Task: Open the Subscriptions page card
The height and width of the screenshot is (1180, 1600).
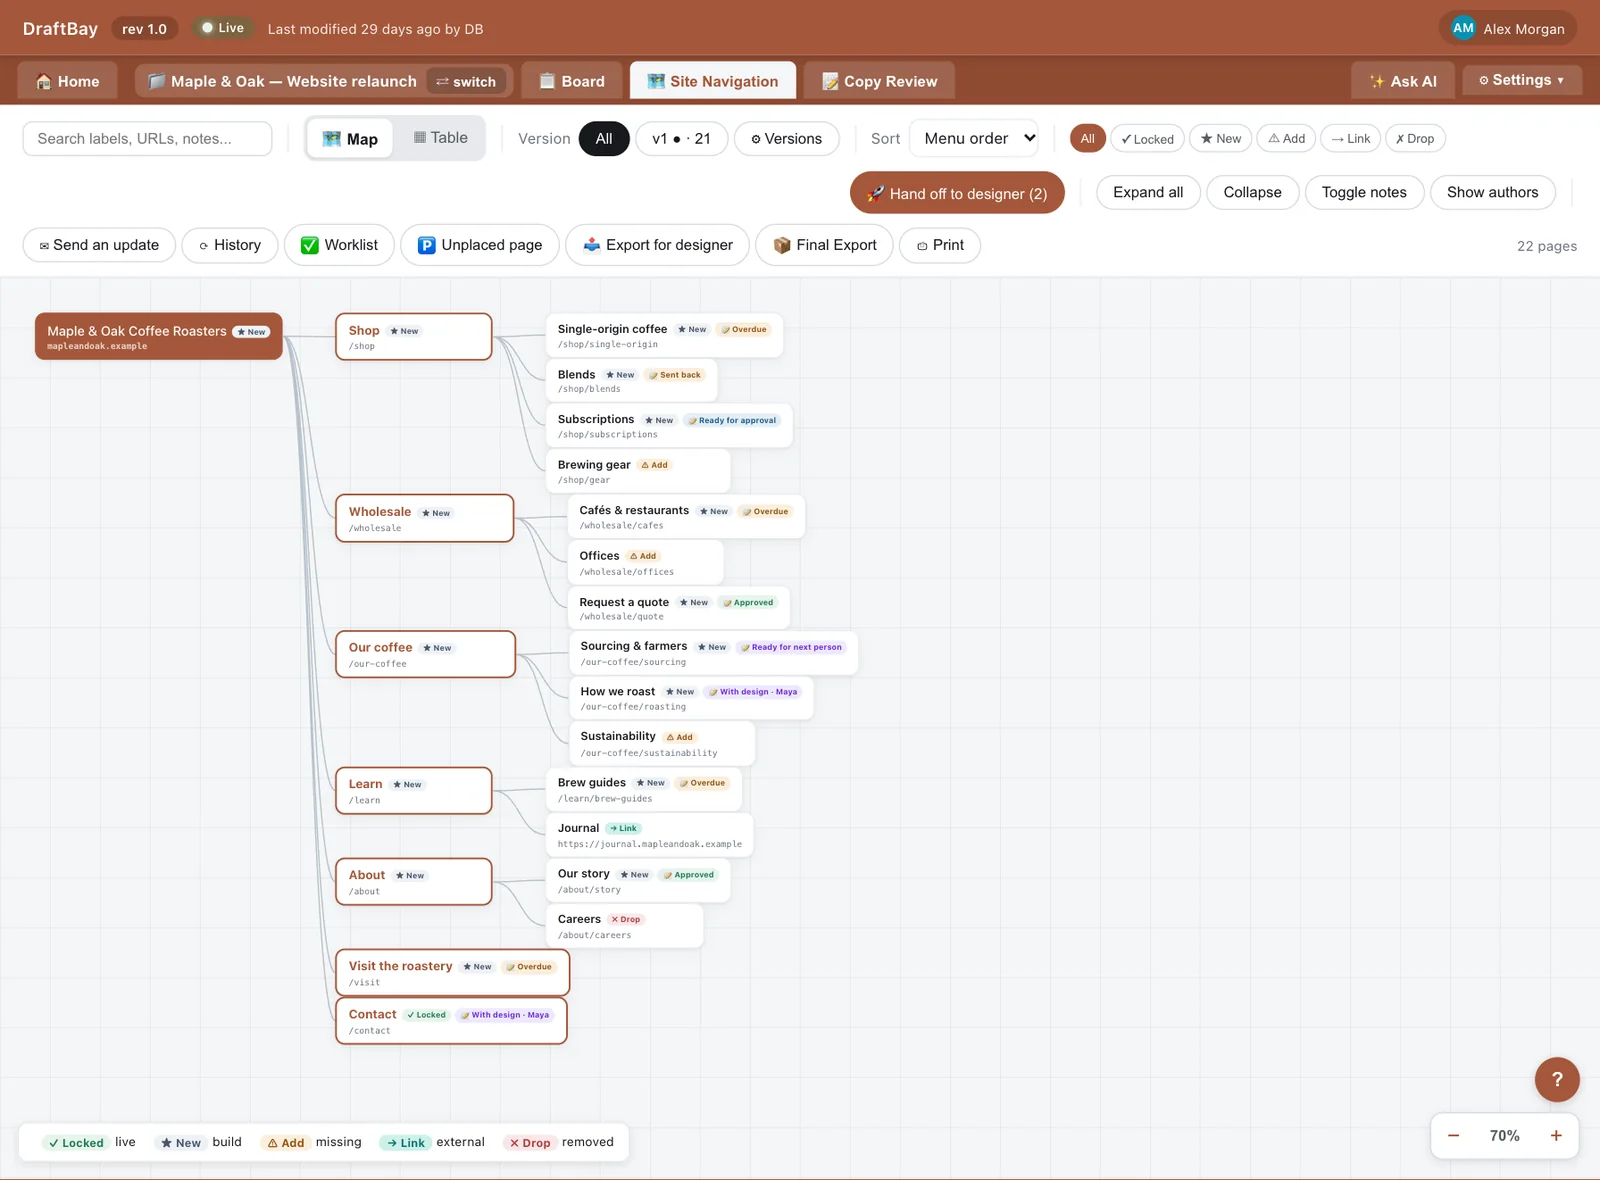Action: coord(670,426)
